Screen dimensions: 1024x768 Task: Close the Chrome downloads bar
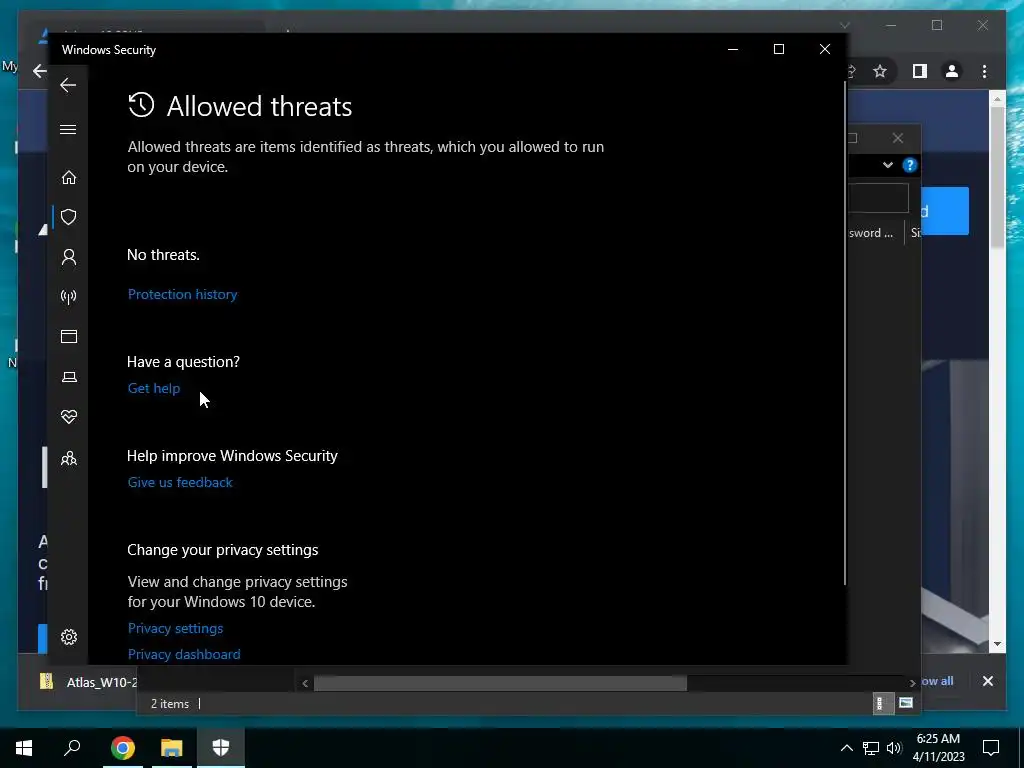coord(987,681)
